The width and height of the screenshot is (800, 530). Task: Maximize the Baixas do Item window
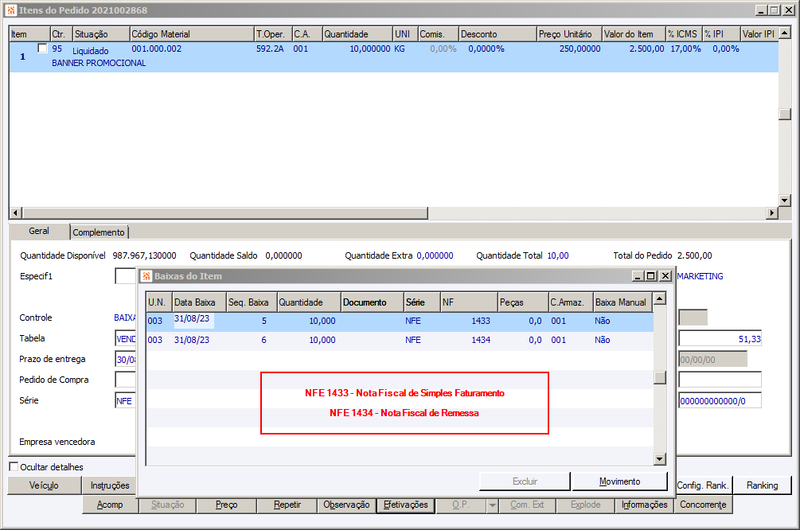pos(651,276)
